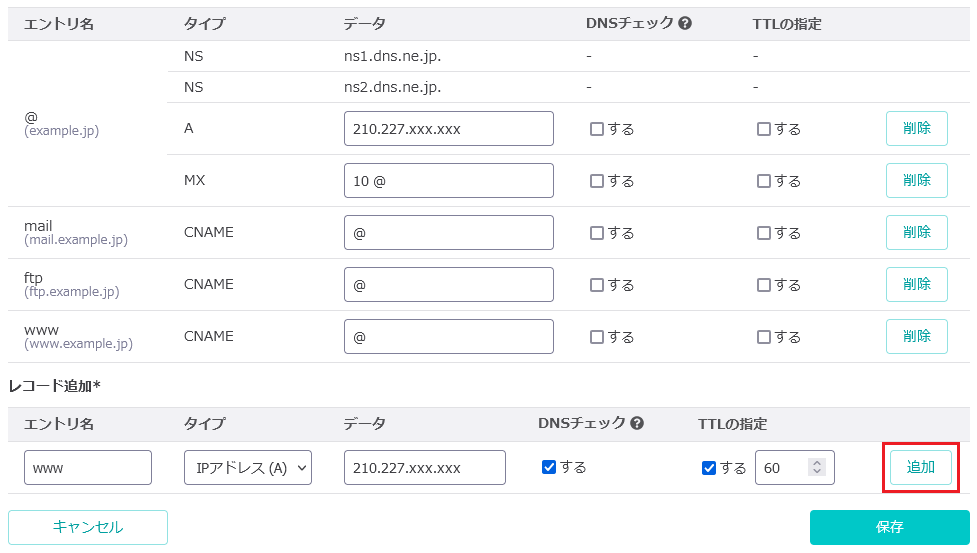Screen dimensions: 977x553
Task: Enable DNS check for the MX record
Action: (x=597, y=181)
